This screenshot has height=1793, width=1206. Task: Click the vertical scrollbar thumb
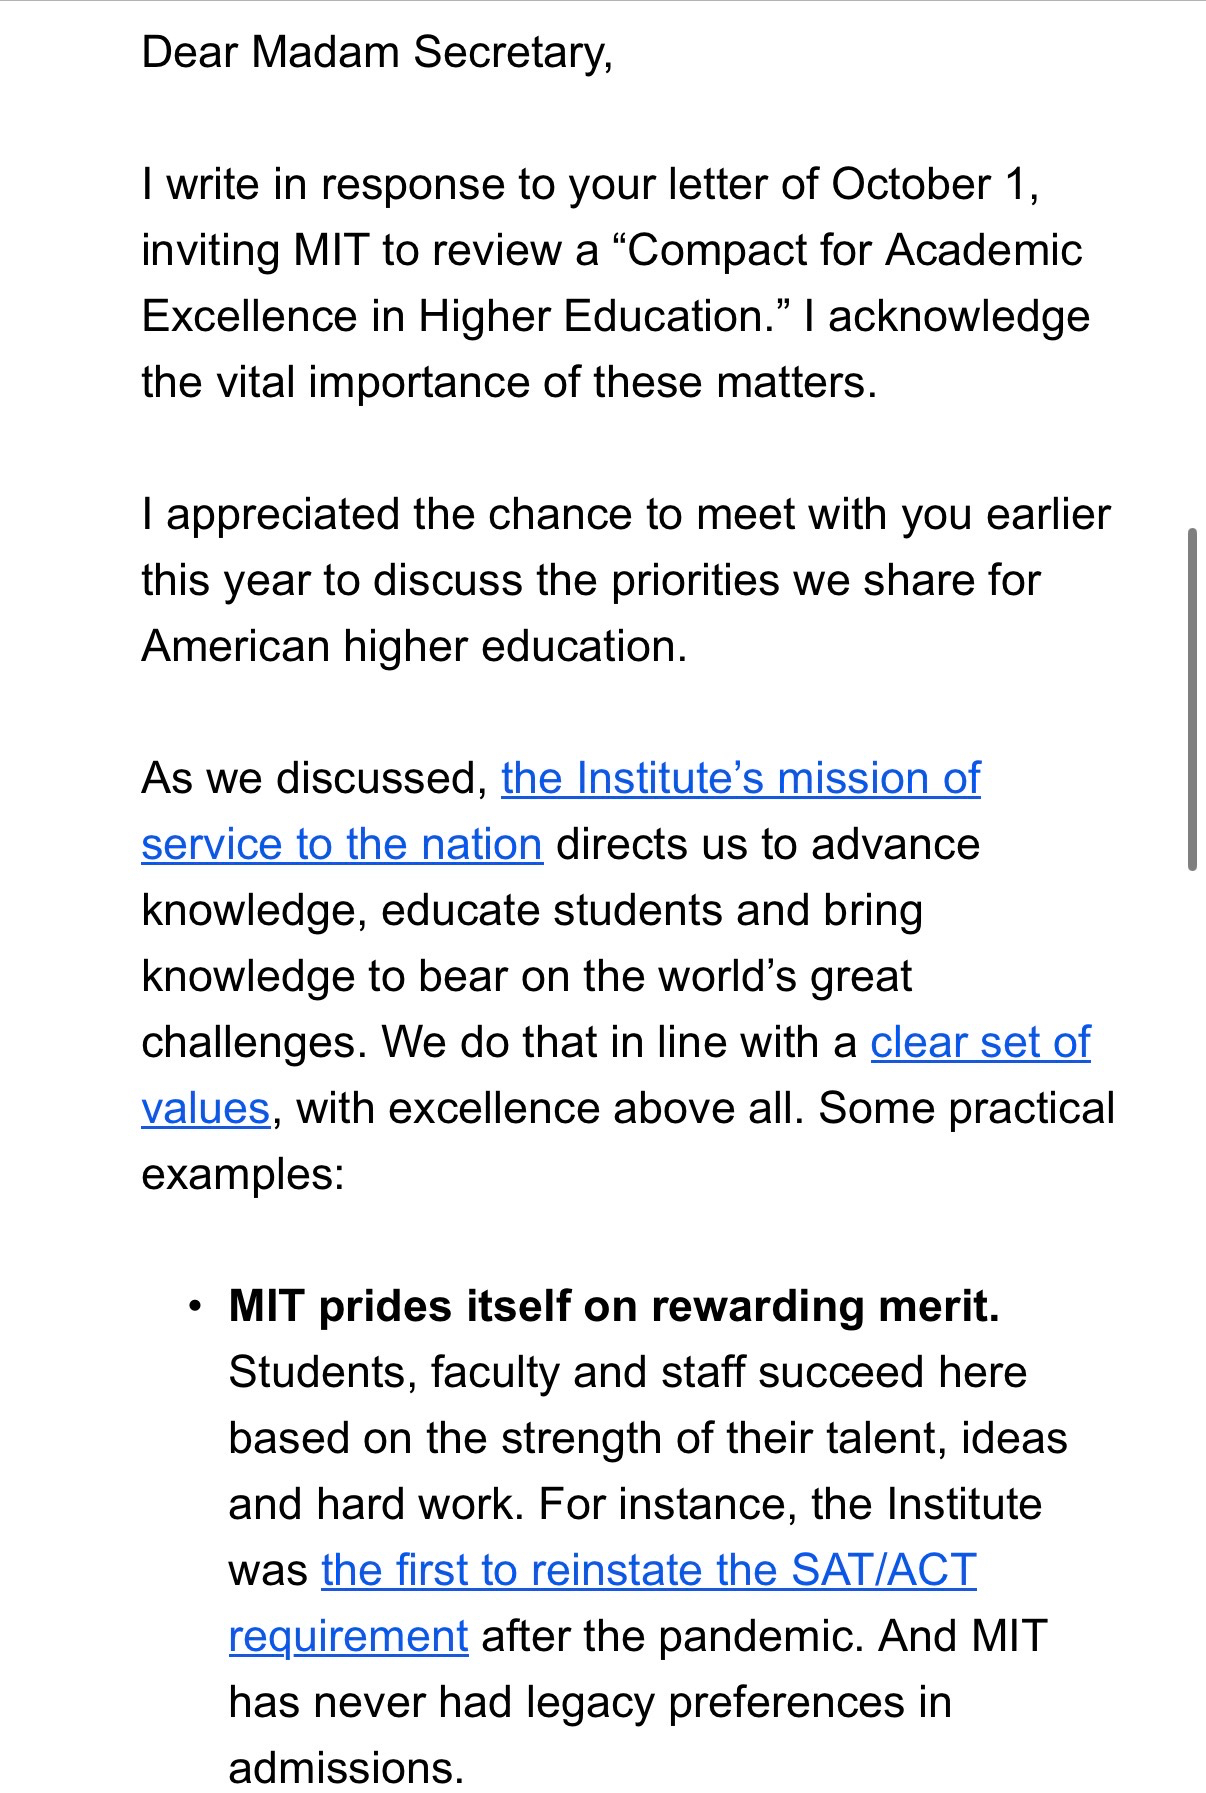click(x=1192, y=698)
